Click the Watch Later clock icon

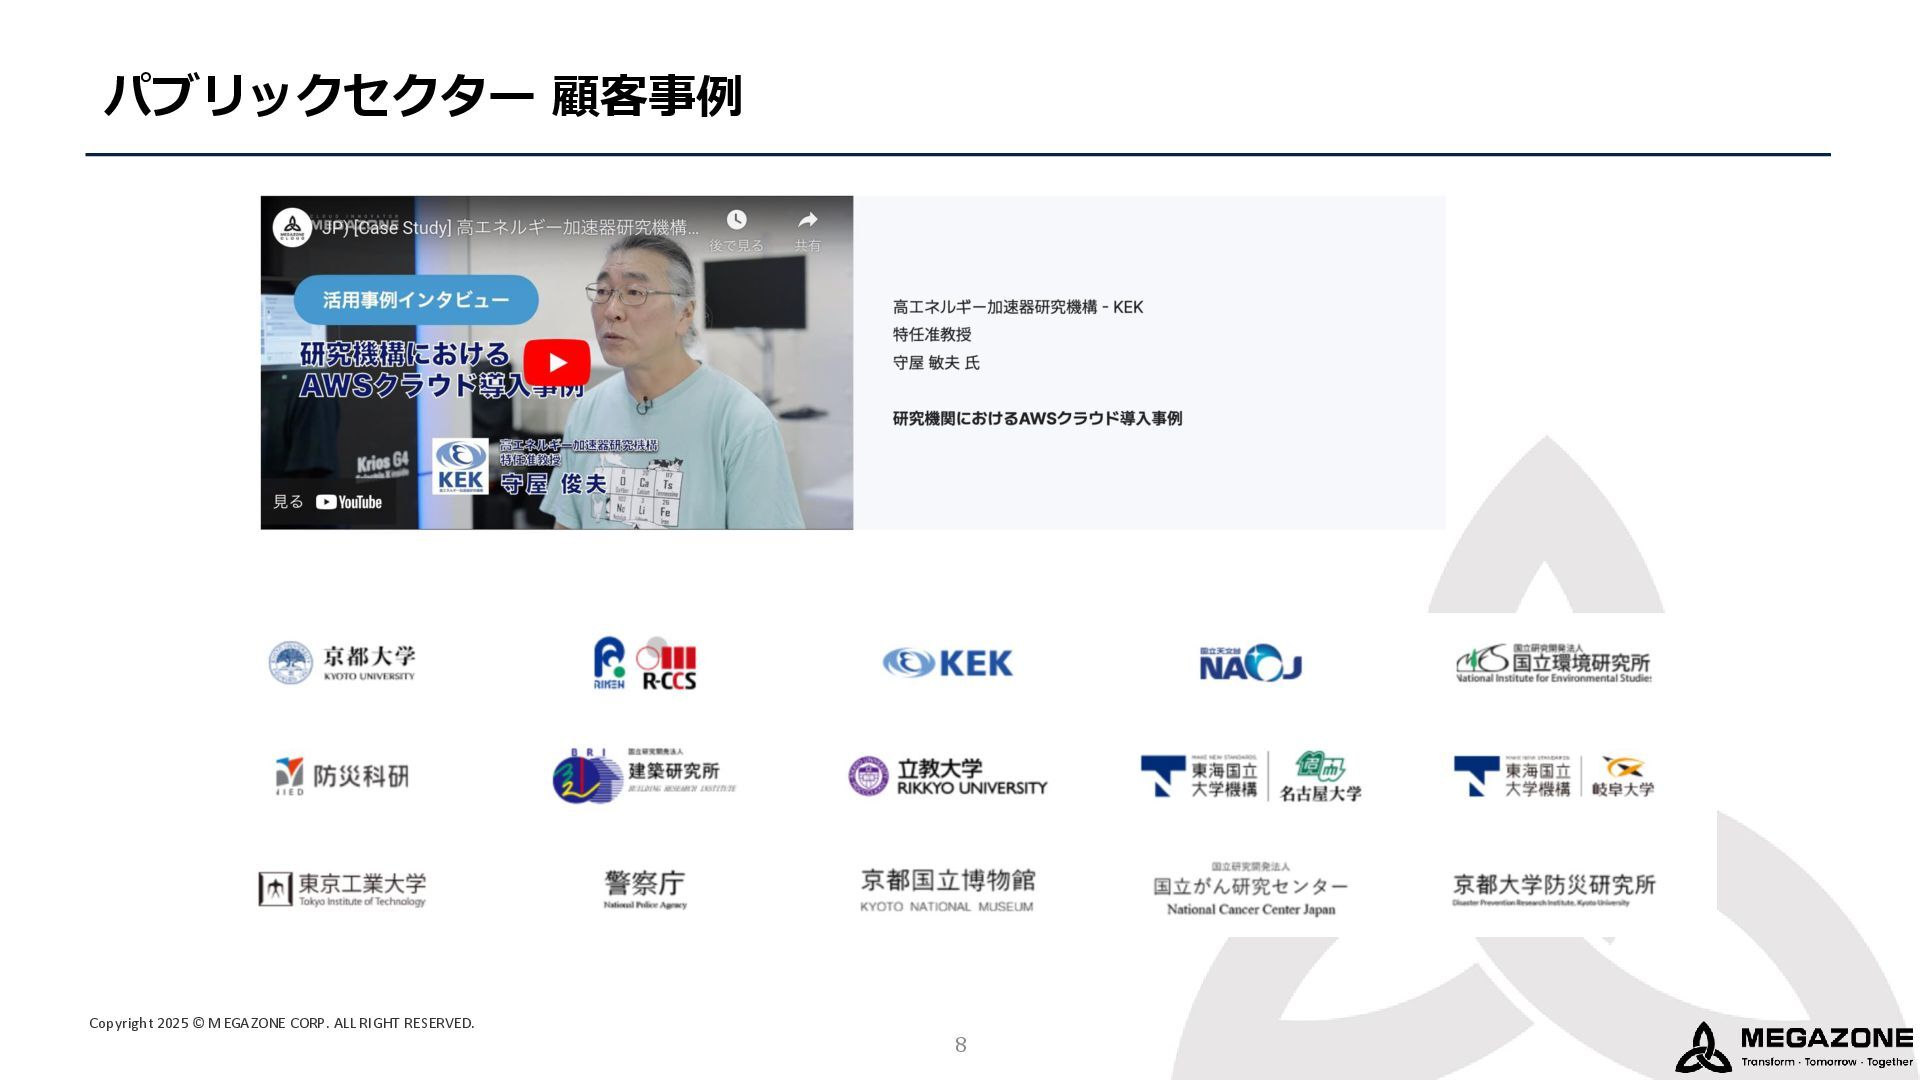736,220
